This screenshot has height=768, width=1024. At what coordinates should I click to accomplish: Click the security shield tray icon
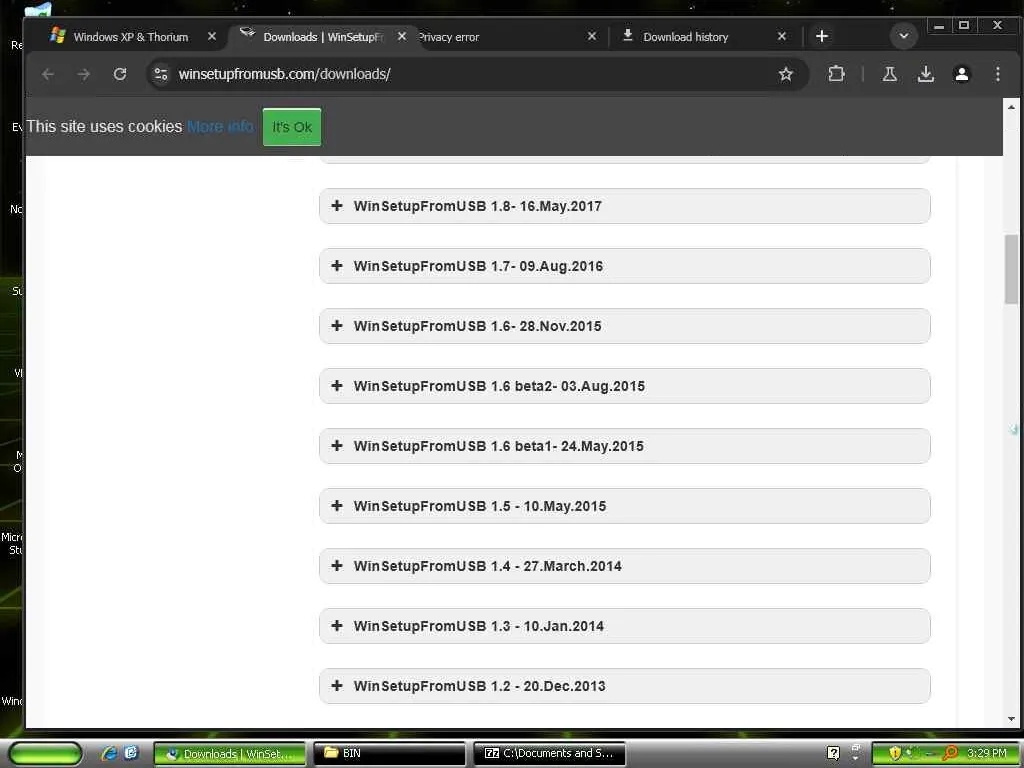(x=894, y=753)
